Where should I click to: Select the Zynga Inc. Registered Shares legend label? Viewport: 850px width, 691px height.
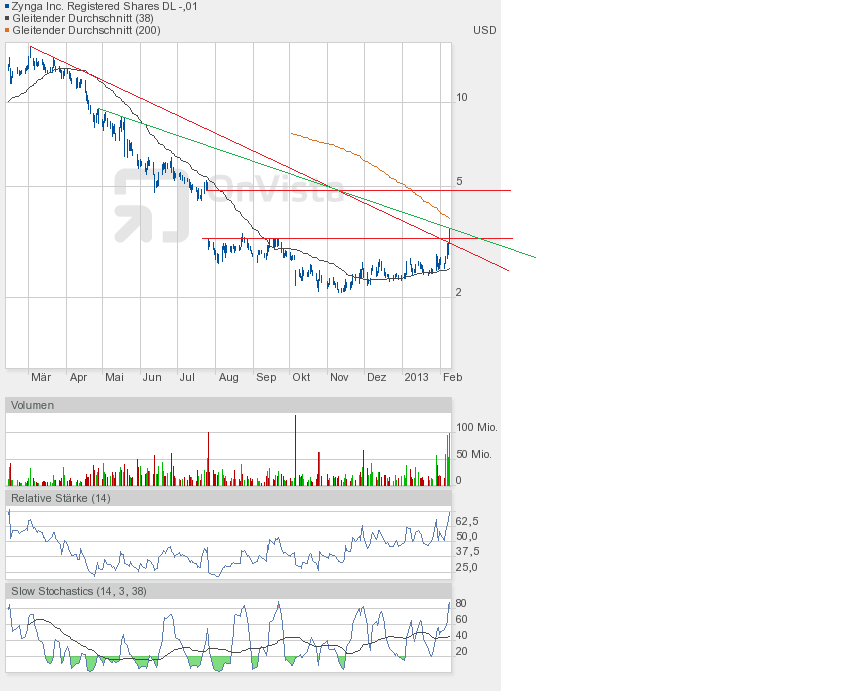104,6
